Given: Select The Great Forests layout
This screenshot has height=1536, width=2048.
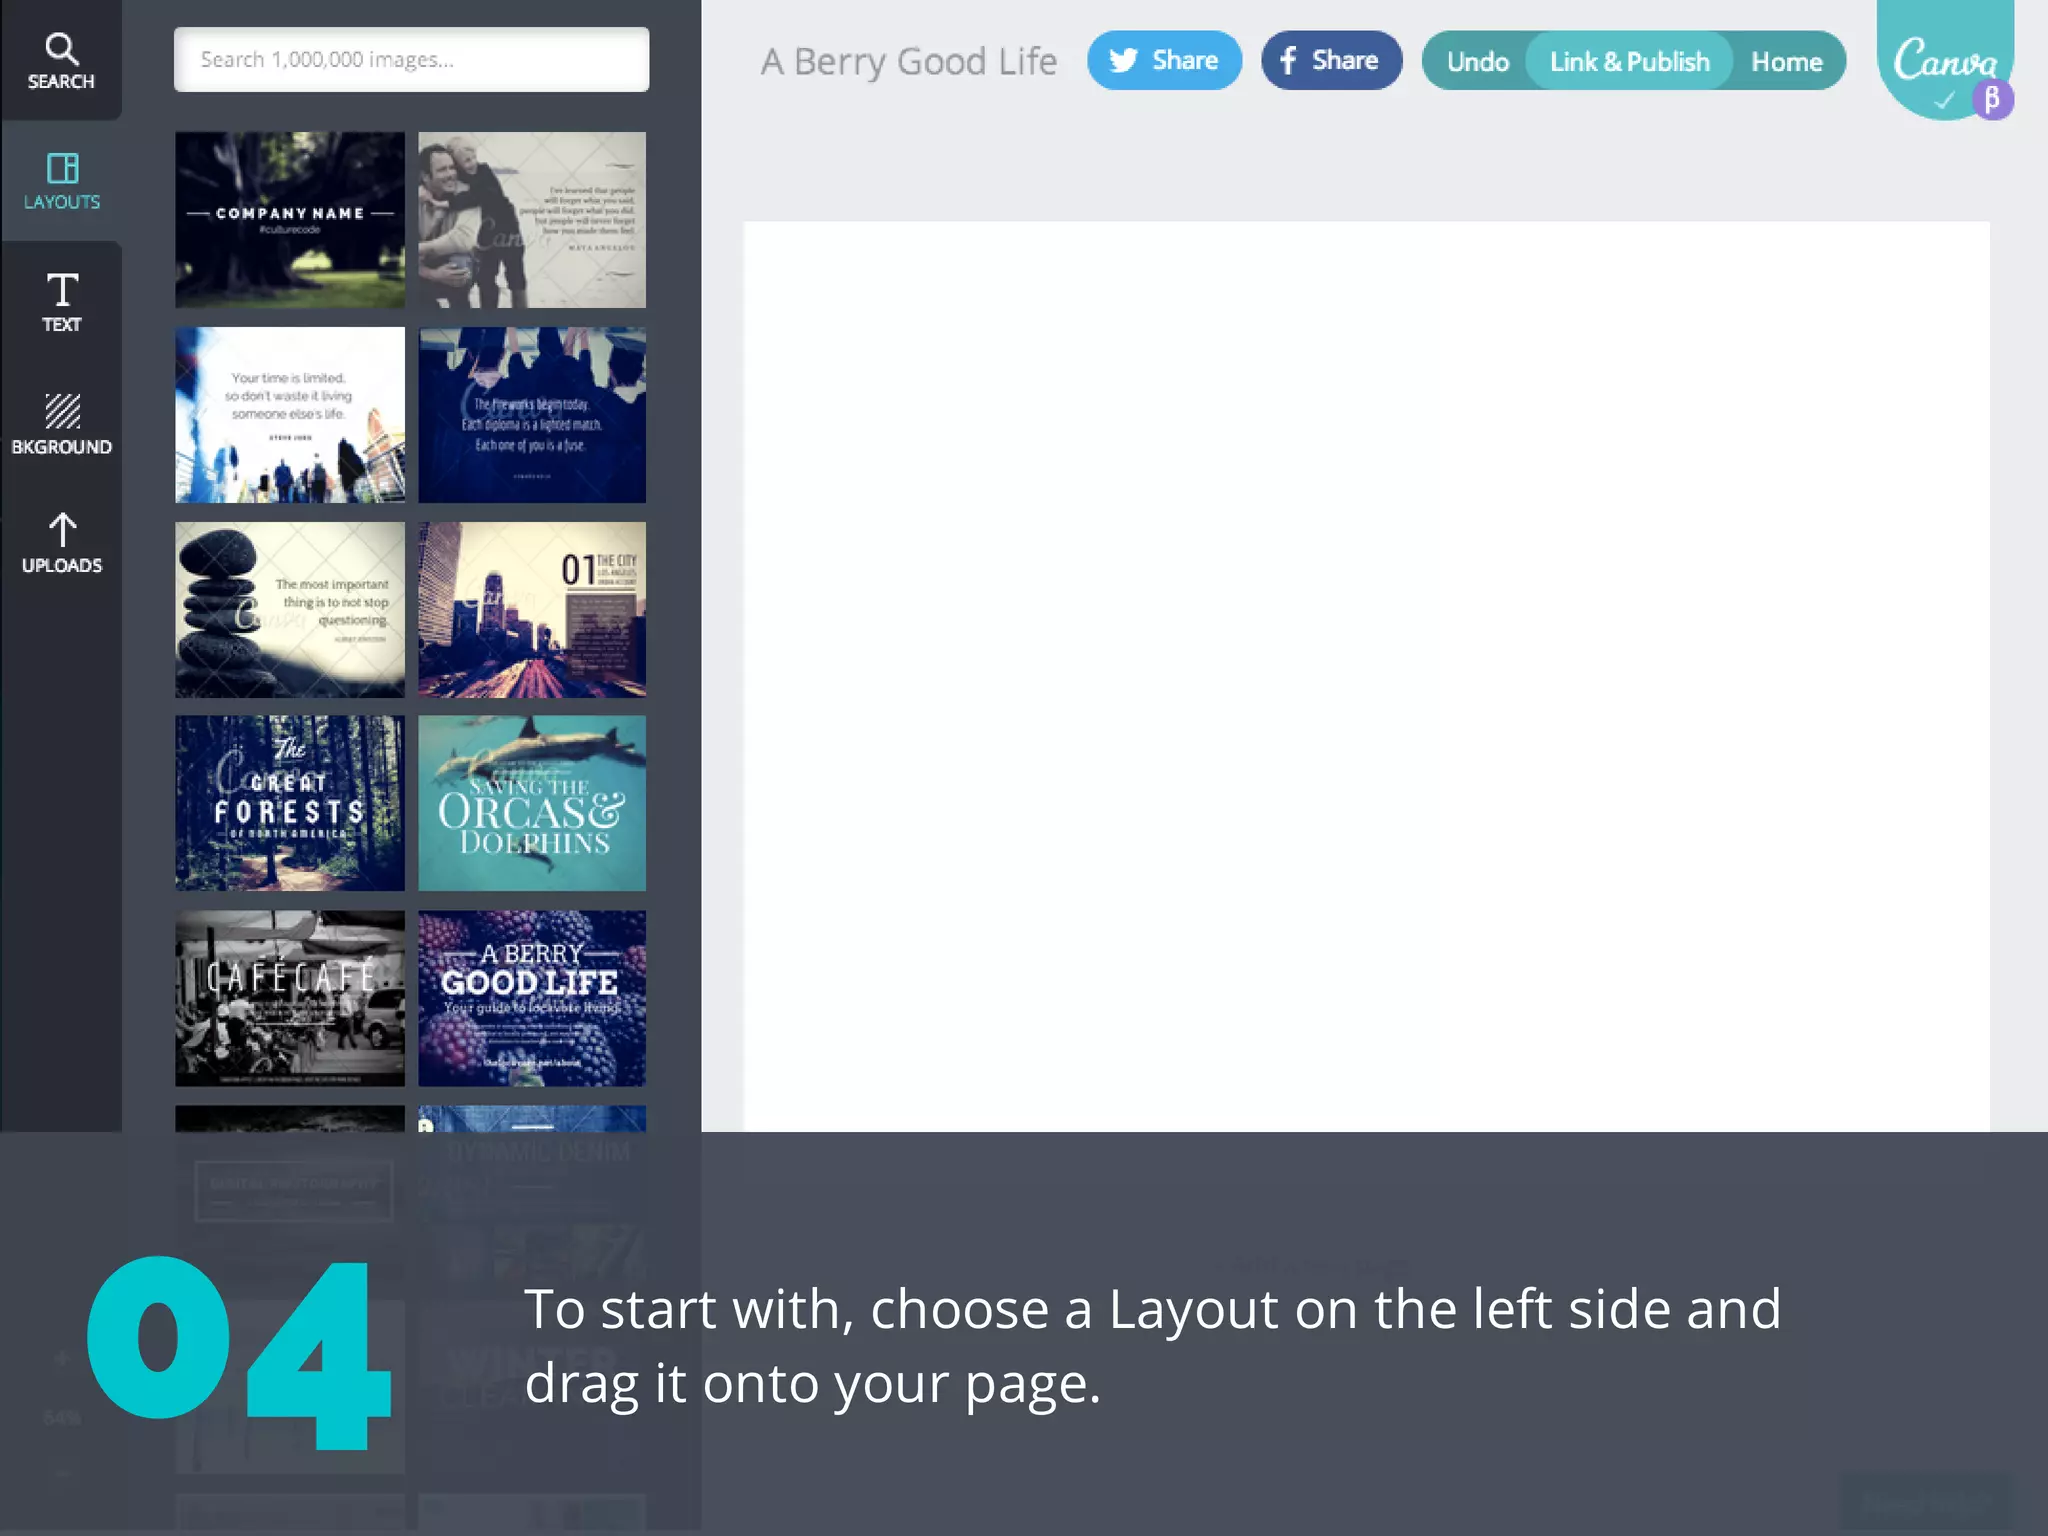Looking at the screenshot, I should pos(290,803).
